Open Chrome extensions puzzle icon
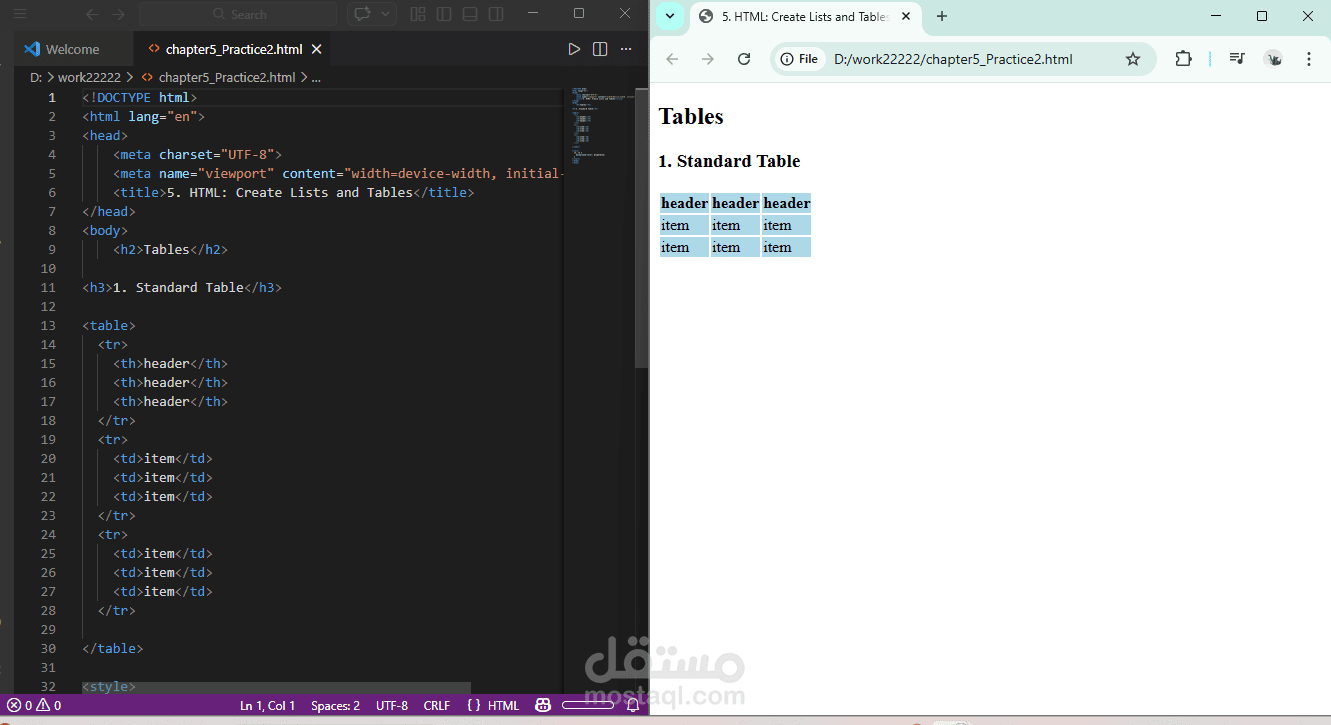 click(1183, 59)
